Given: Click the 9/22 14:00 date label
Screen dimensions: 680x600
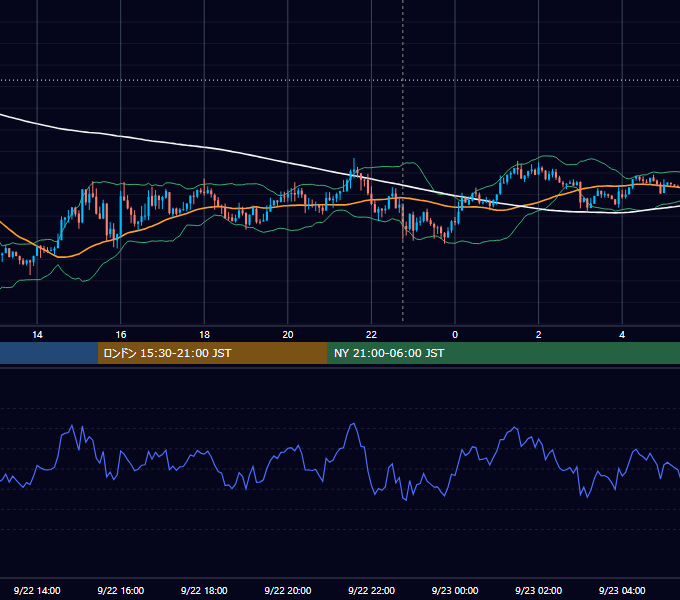Looking at the screenshot, I should pyautogui.click(x=37, y=590).
